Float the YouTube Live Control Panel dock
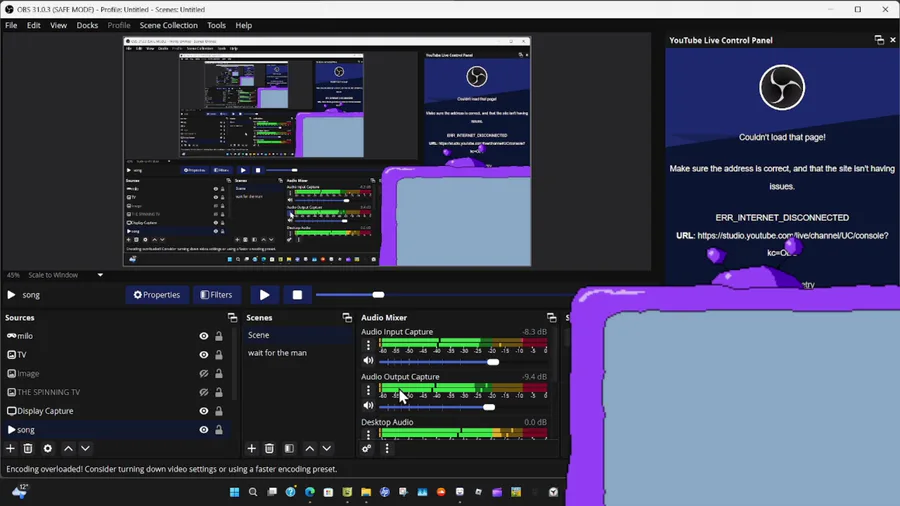 tap(879, 40)
